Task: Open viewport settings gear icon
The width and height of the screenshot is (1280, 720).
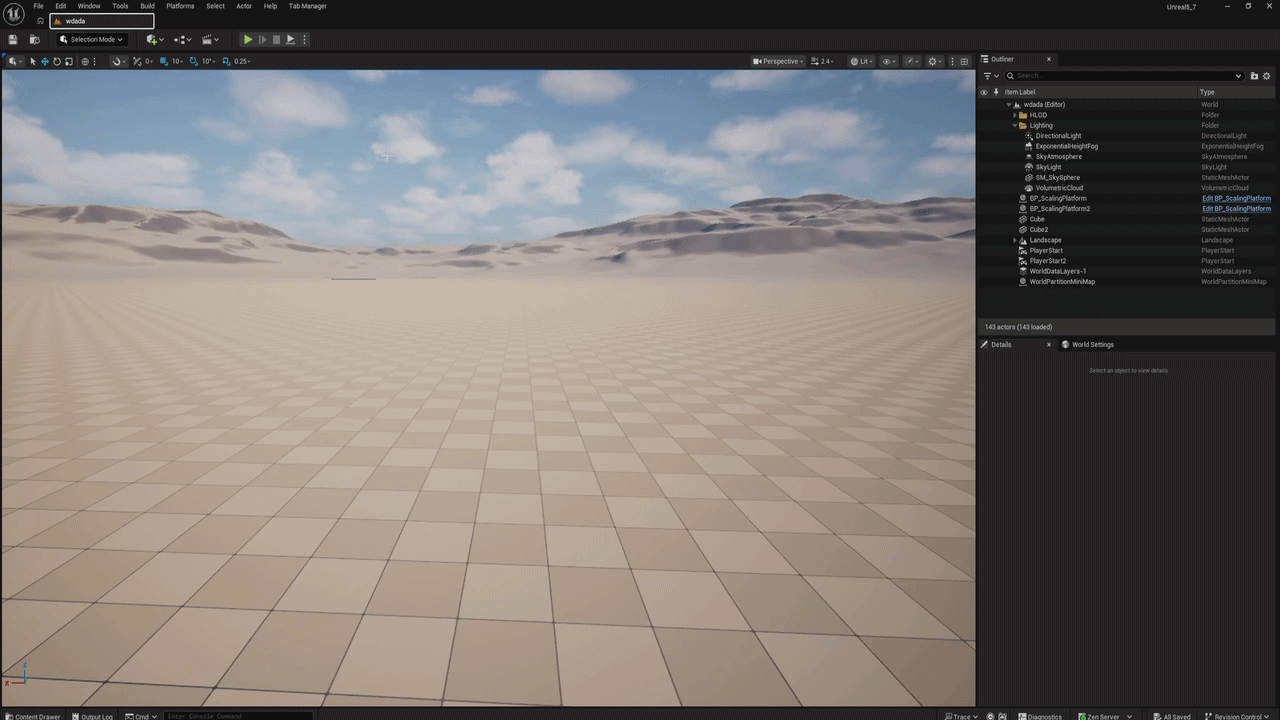Action: point(935,61)
